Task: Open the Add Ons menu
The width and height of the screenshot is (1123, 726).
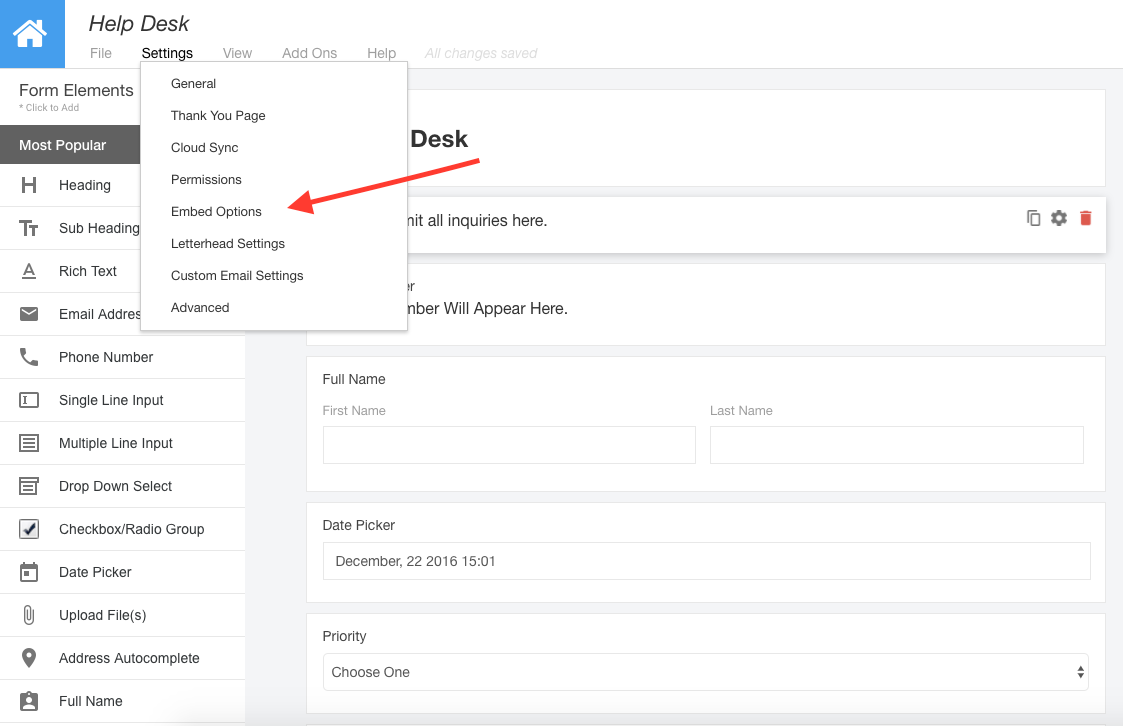Action: pyautogui.click(x=309, y=53)
